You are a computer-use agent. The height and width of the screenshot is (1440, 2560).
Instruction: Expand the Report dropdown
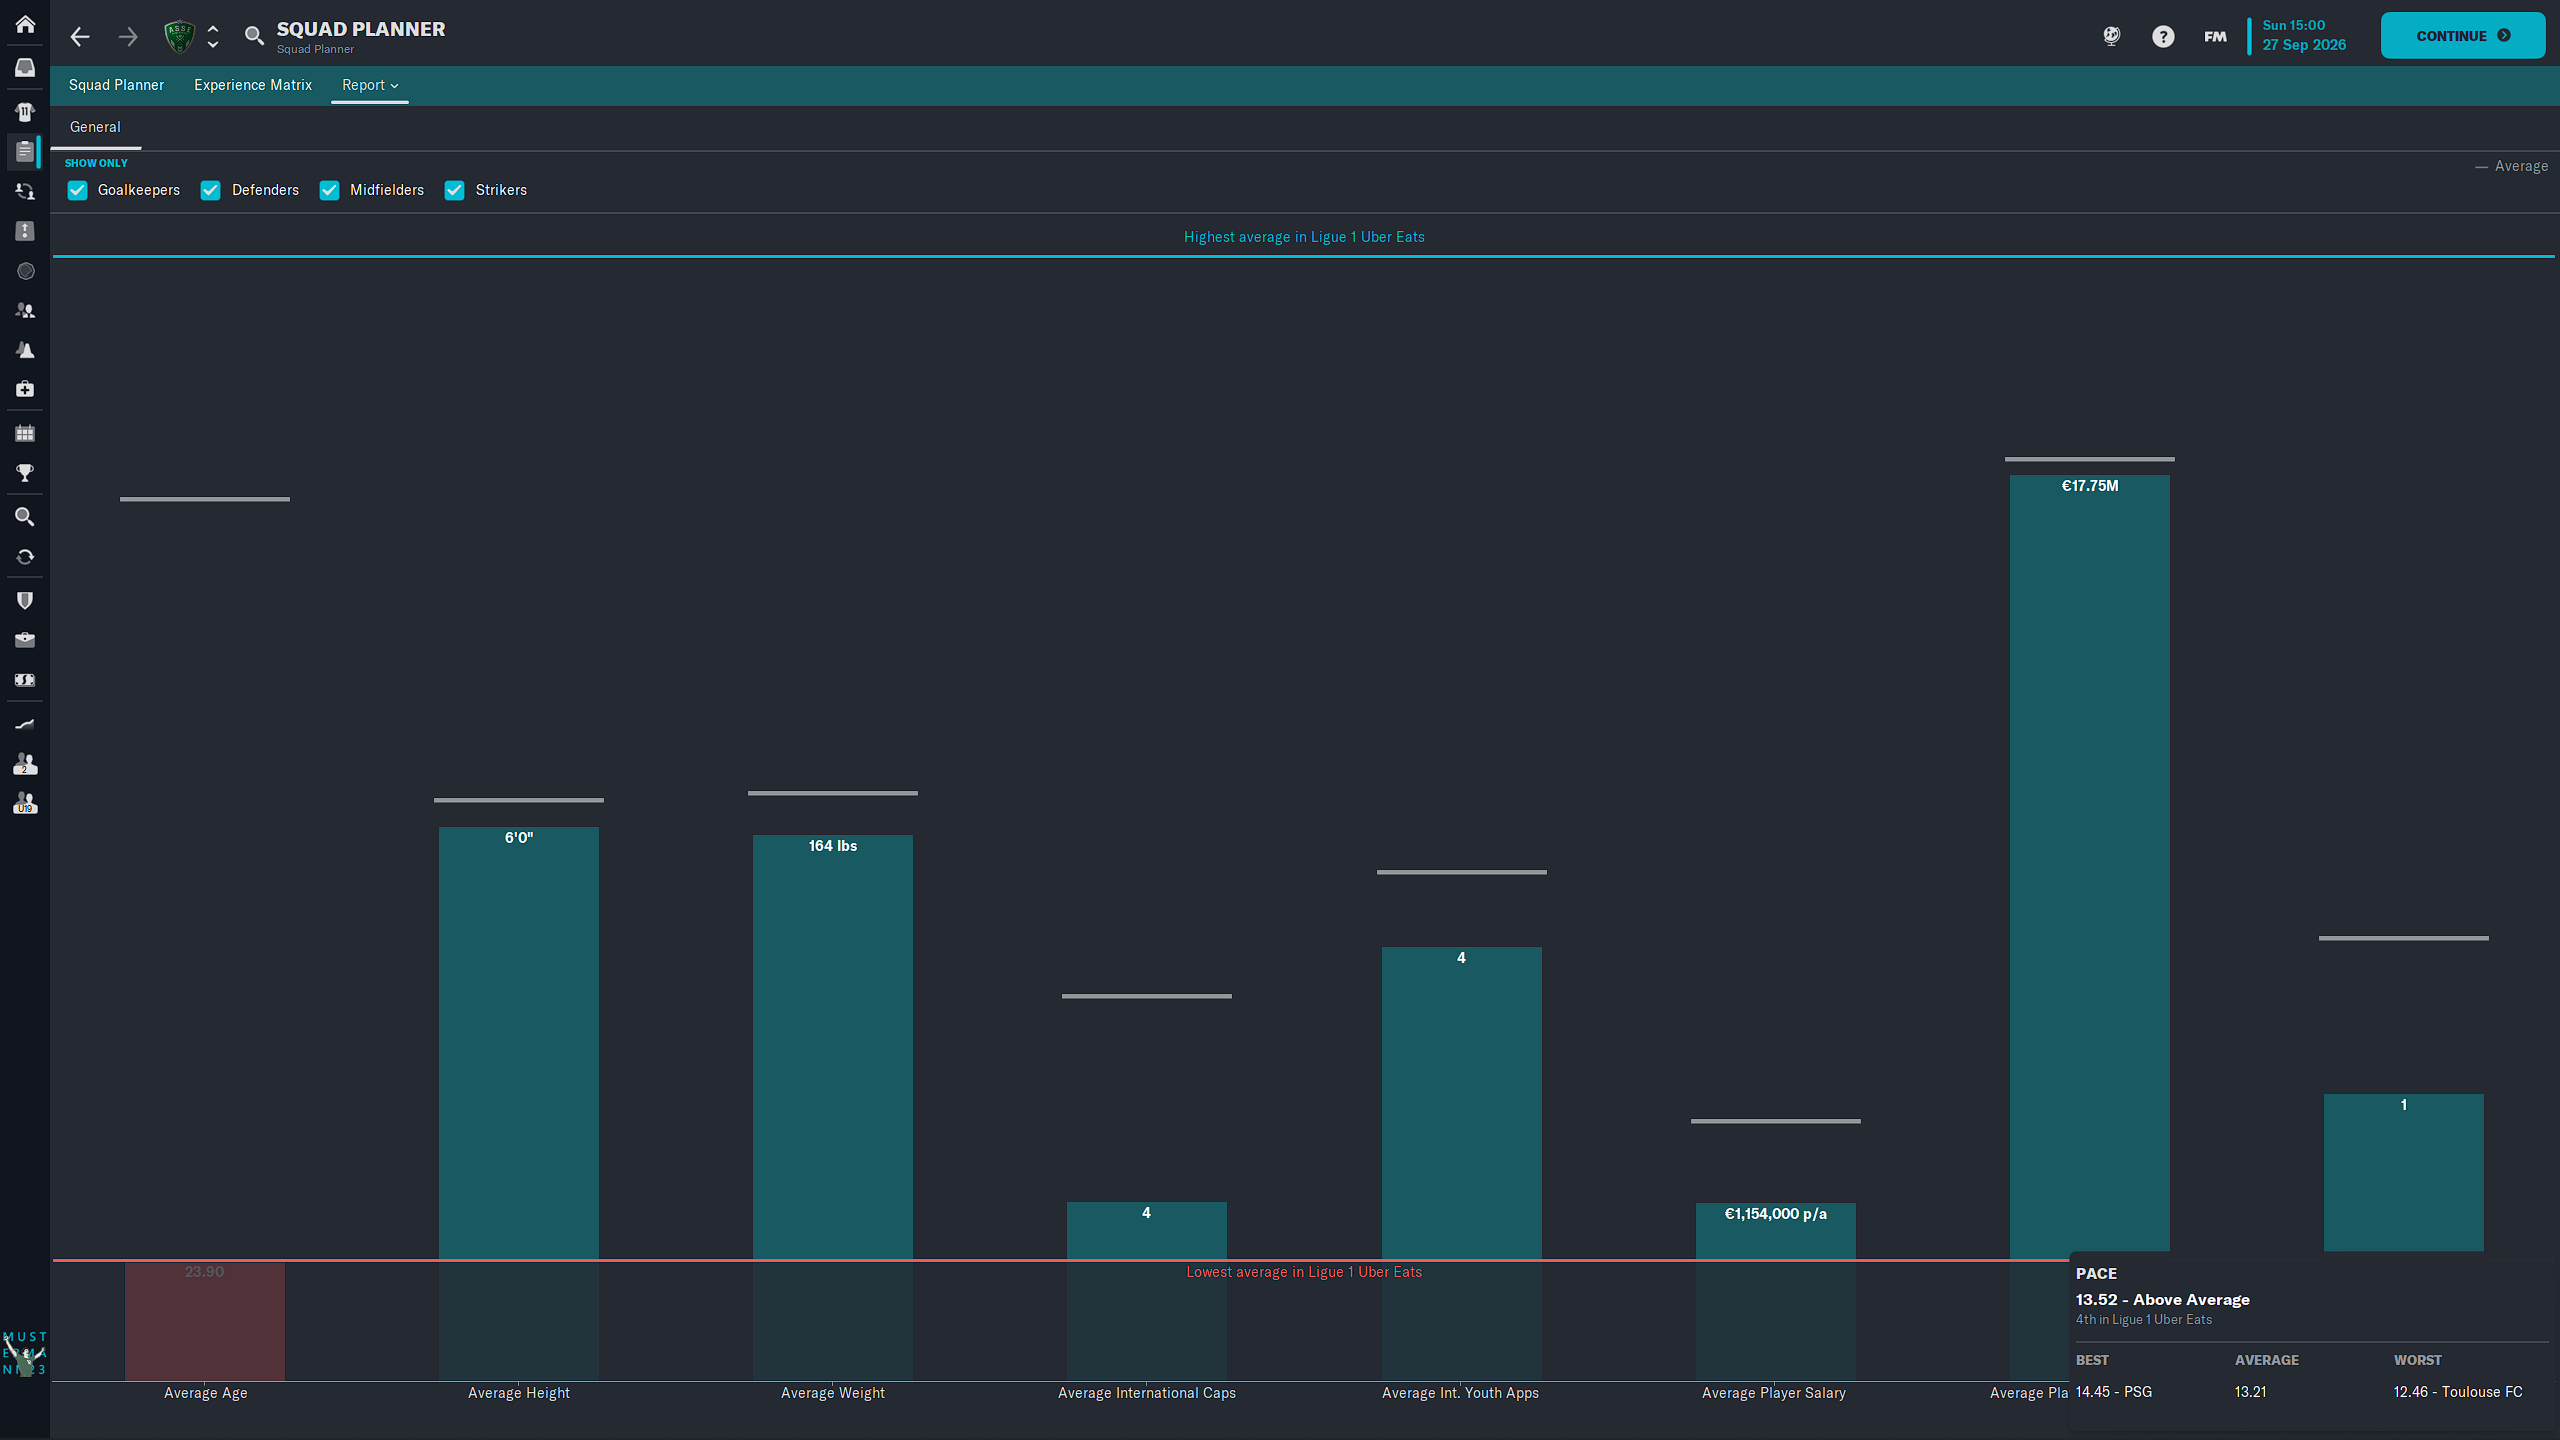click(369, 85)
